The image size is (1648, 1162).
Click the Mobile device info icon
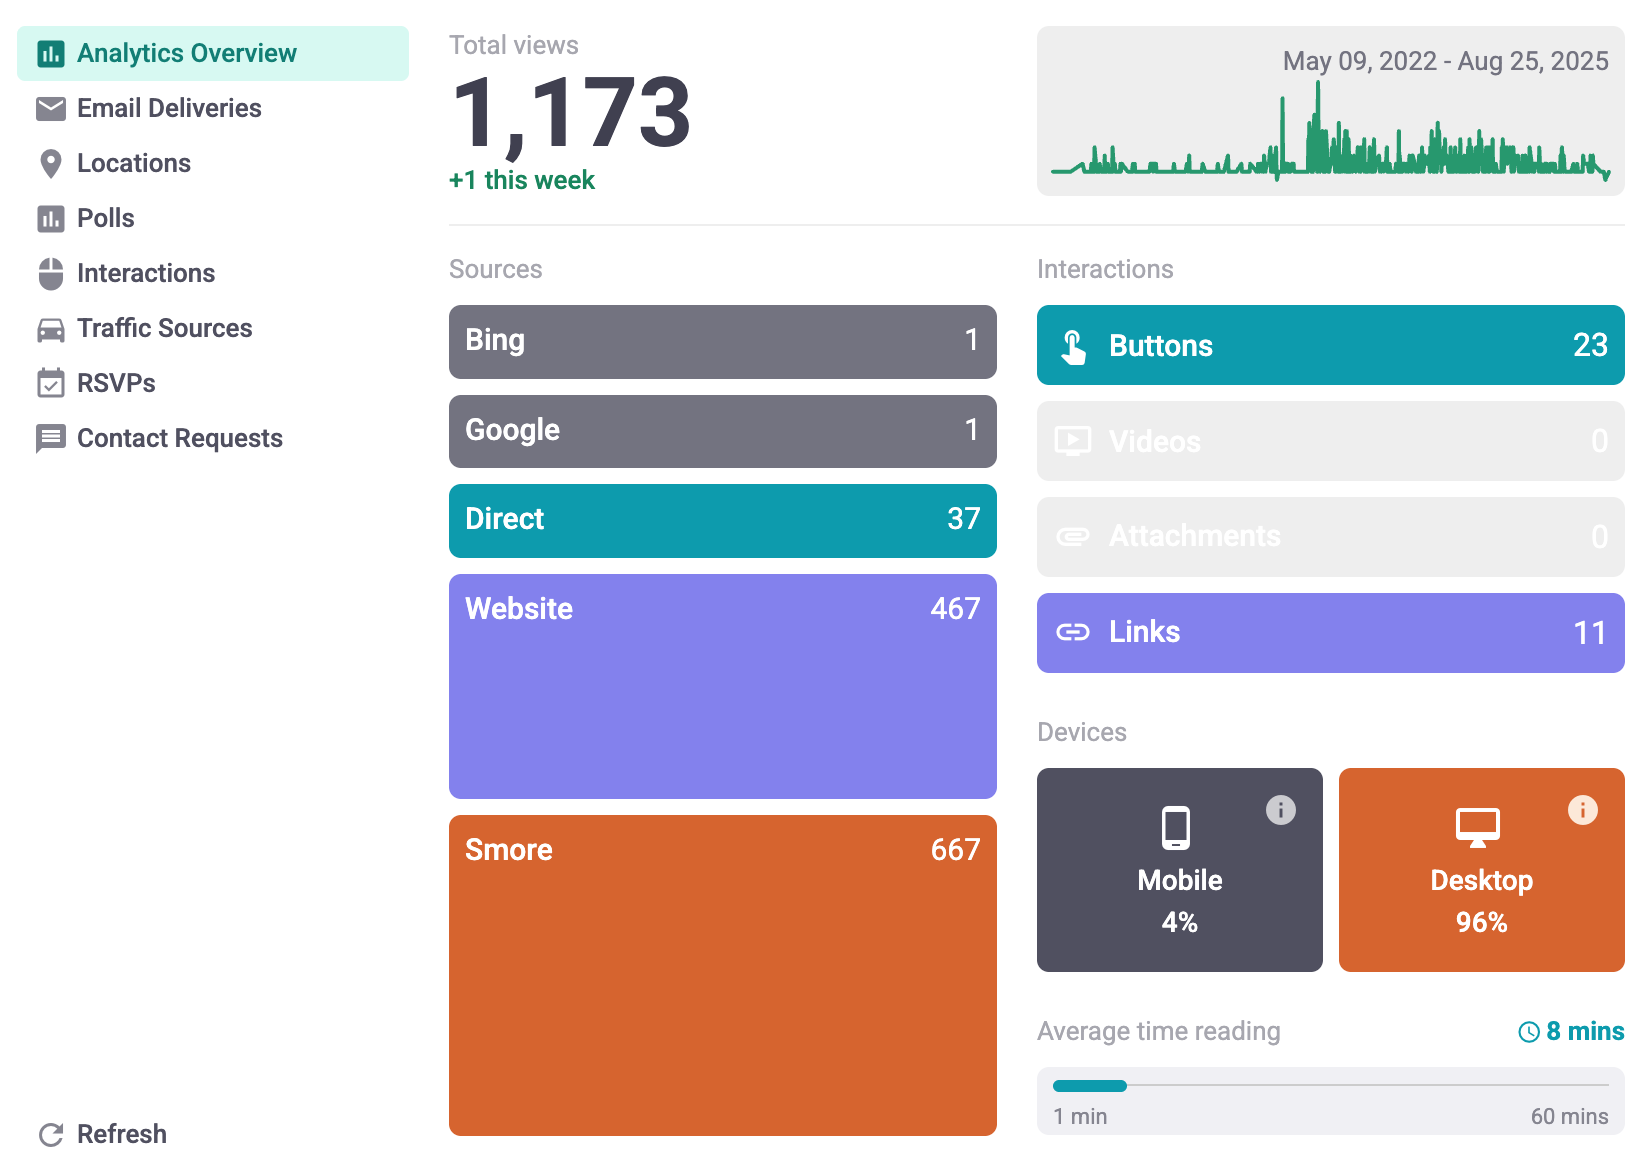pos(1280,810)
